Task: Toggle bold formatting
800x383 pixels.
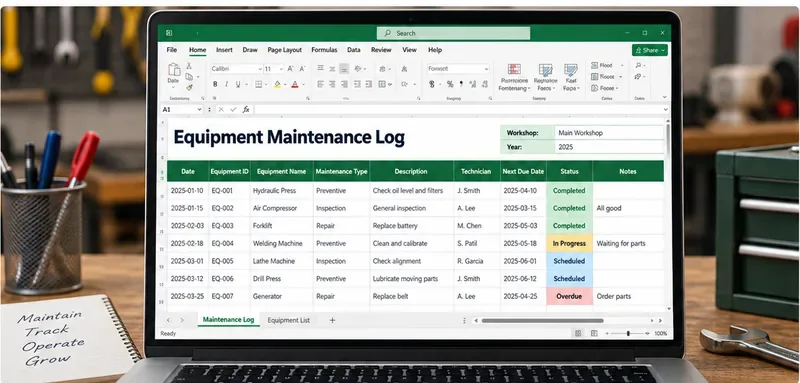Action: click(x=215, y=84)
